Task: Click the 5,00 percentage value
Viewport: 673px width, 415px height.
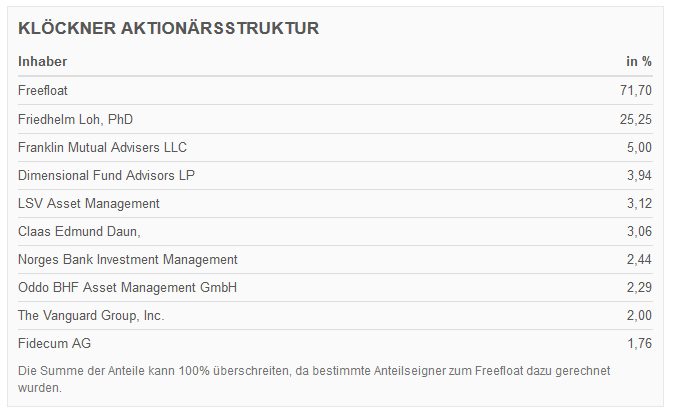Action: (x=639, y=147)
